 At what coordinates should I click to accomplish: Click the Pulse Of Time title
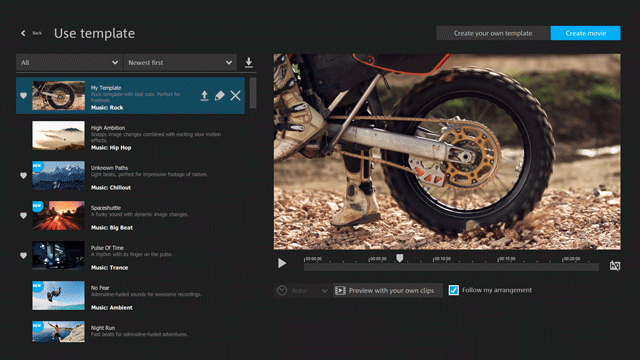pos(107,248)
